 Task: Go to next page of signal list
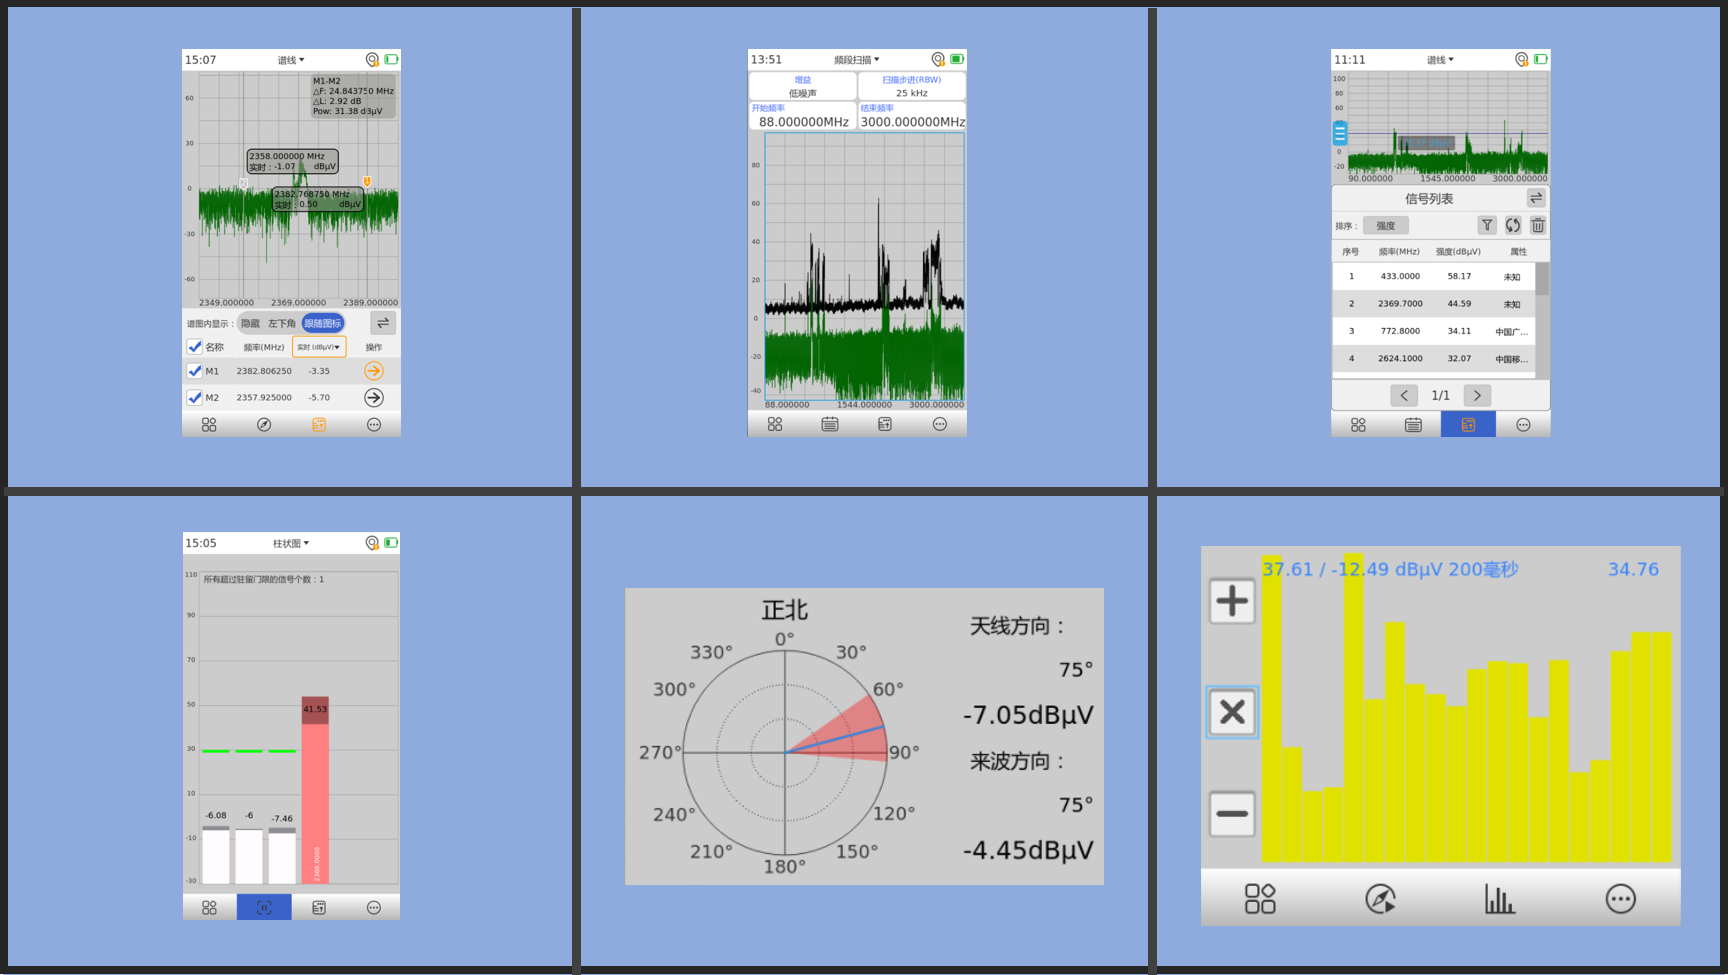coord(1477,395)
